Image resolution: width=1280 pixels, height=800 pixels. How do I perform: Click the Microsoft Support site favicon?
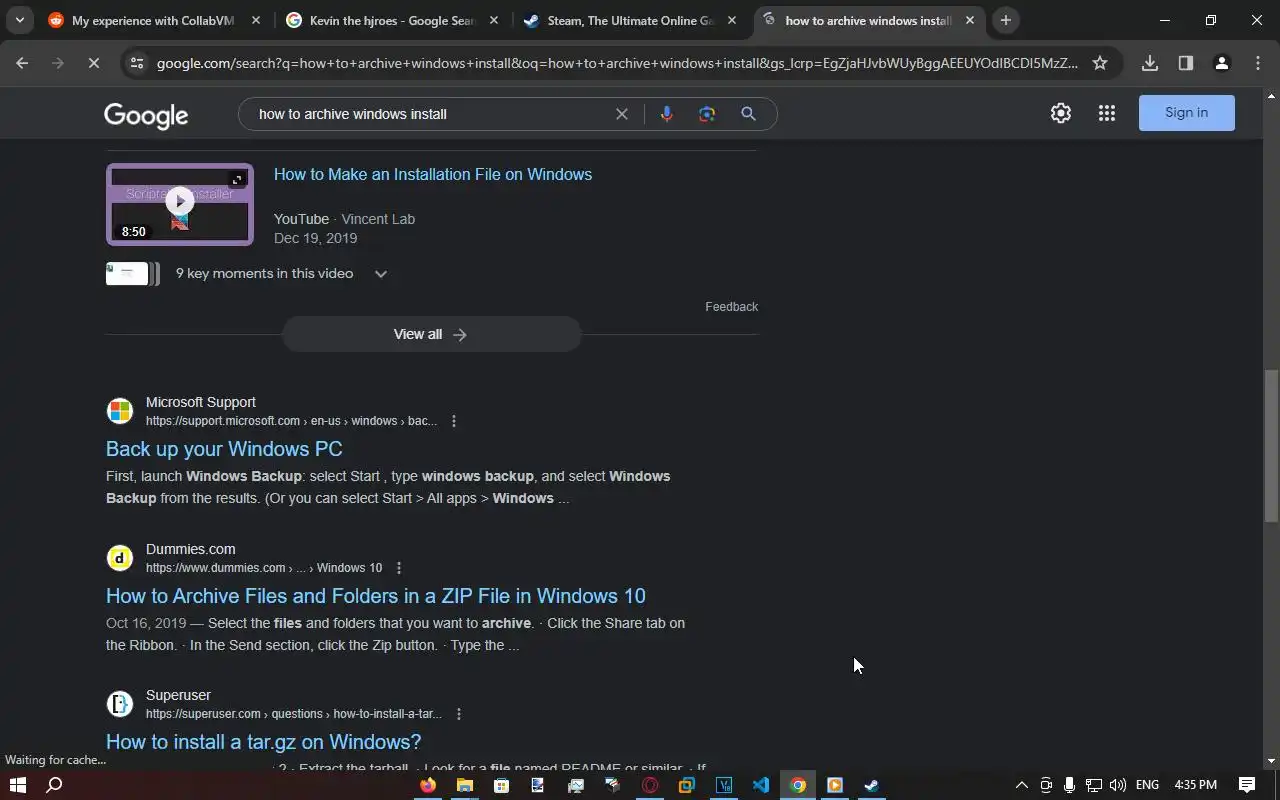tap(120, 411)
